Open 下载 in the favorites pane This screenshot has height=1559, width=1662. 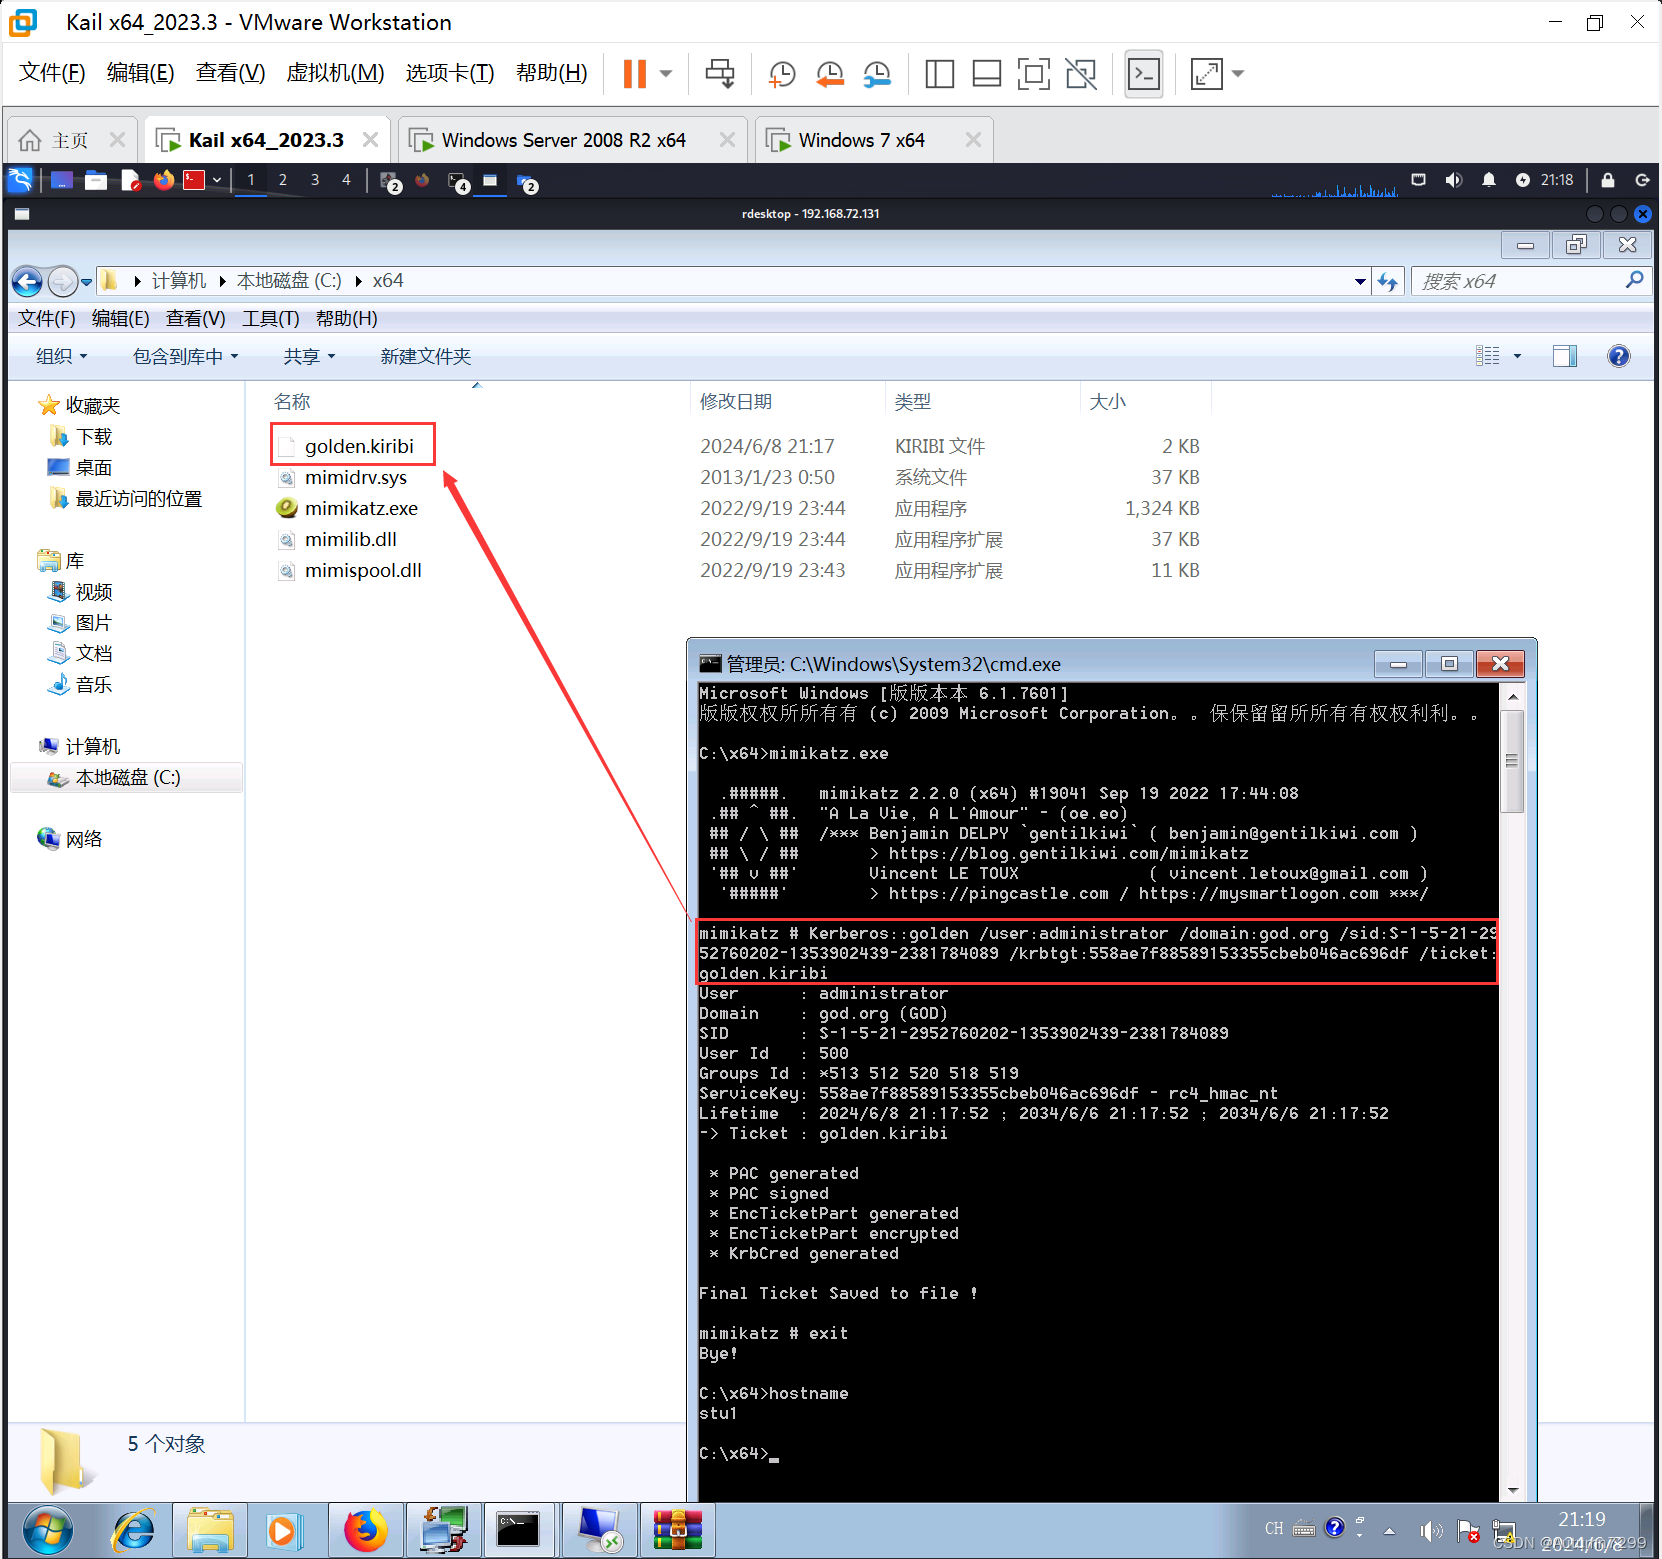click(x=94, y=437)
